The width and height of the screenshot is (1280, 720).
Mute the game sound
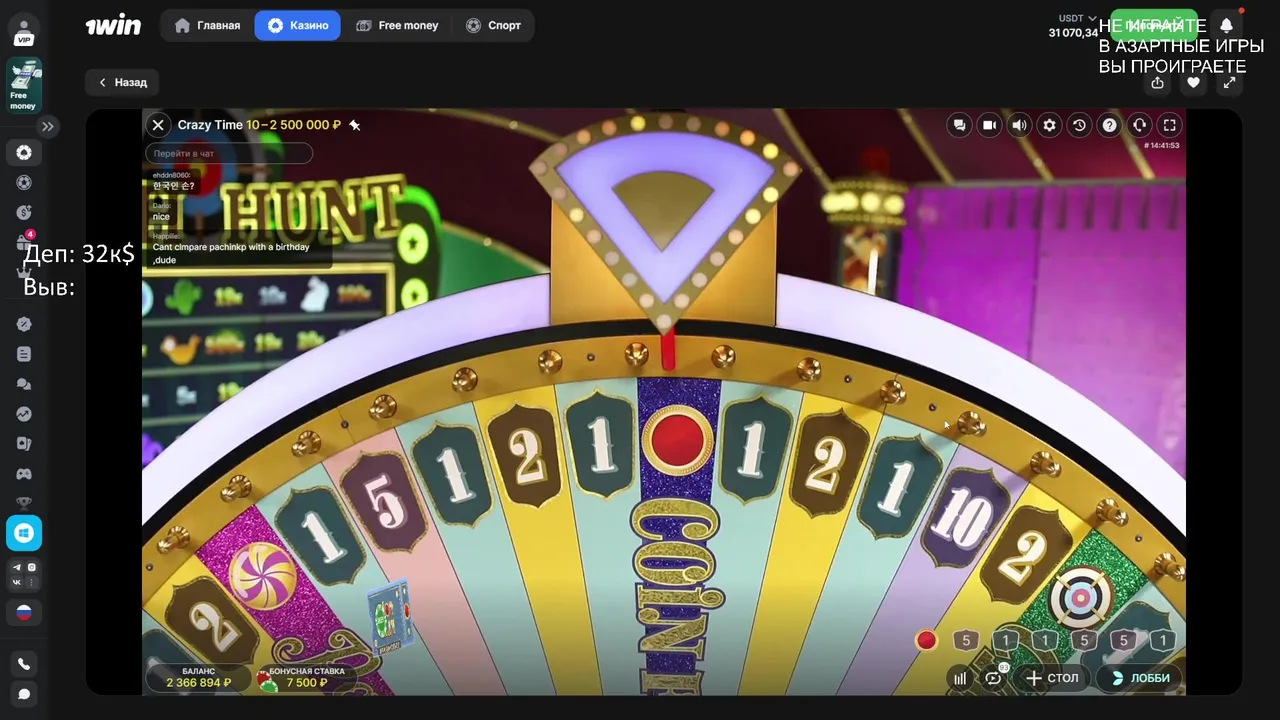pyautogui.click(x=1019, y=125)
